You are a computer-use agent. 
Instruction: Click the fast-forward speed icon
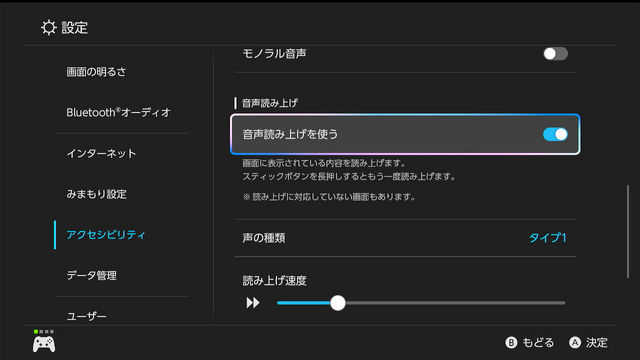(253, 303)
